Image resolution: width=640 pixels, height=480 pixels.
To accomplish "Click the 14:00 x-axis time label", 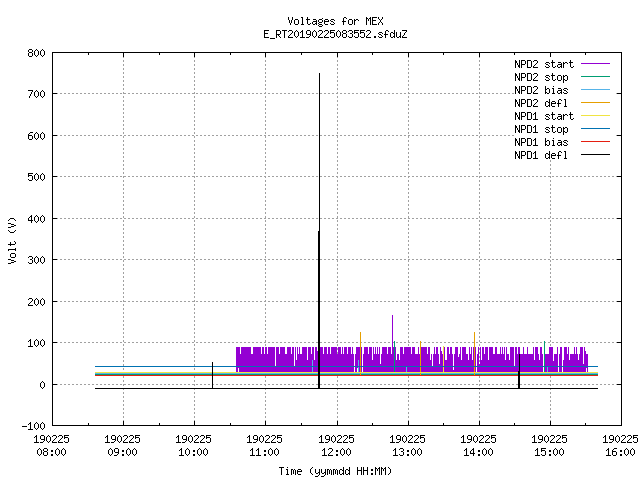I will click(x=478, y=452).
